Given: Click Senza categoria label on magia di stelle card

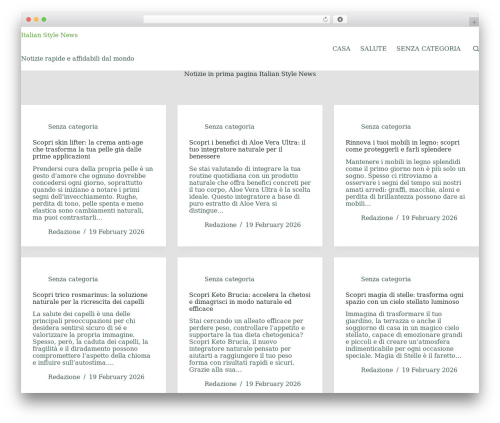Looking at the screenshot, I should point(386,279).
